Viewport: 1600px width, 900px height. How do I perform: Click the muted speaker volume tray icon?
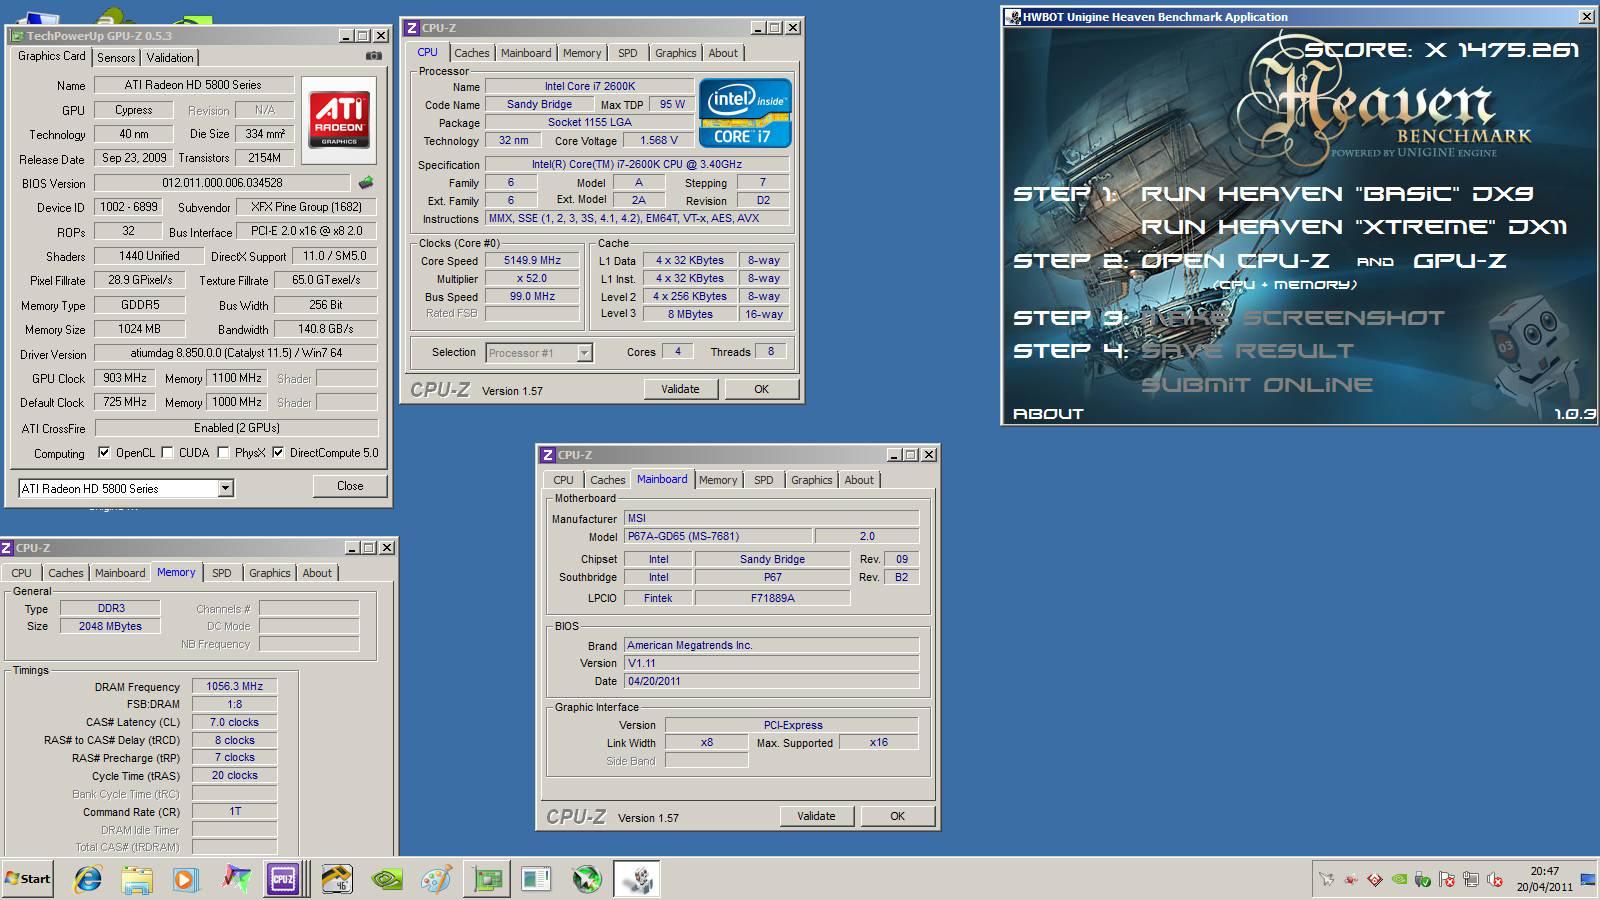(1495, 879)
